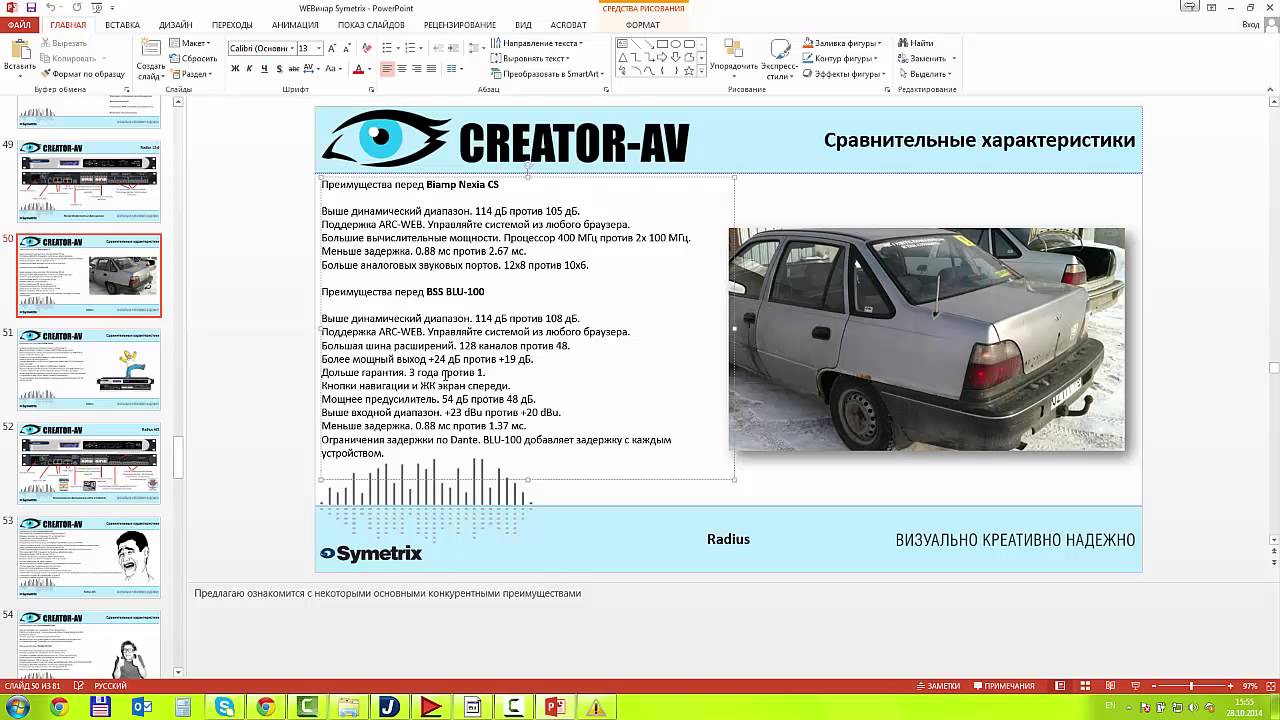Image resolution: width=1280 pixels, height=720 pixels.
Task: Click the notes text field below slide
Action: tap(730, 593)
